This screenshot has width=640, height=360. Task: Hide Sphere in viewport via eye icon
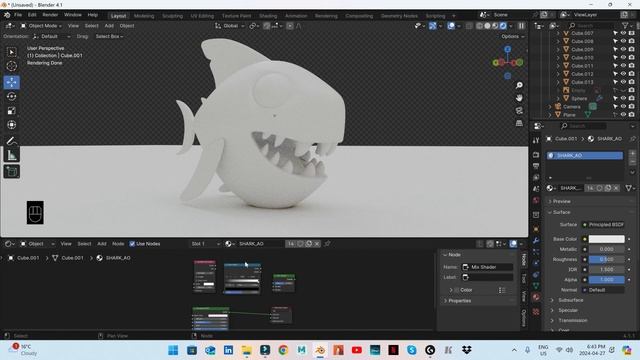click(x=623, y=98)
